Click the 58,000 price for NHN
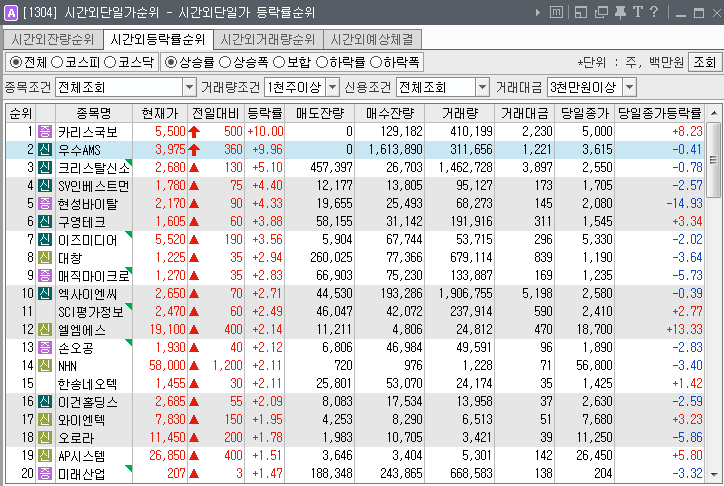This screenshot has height=486, width=724. point(167,366)
